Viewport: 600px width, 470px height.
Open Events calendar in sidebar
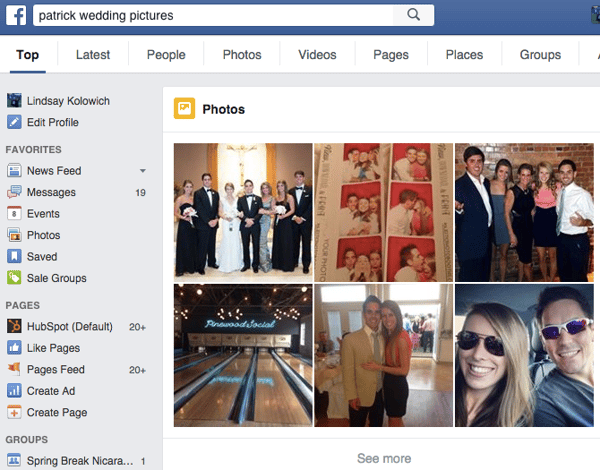pos(43,214)
